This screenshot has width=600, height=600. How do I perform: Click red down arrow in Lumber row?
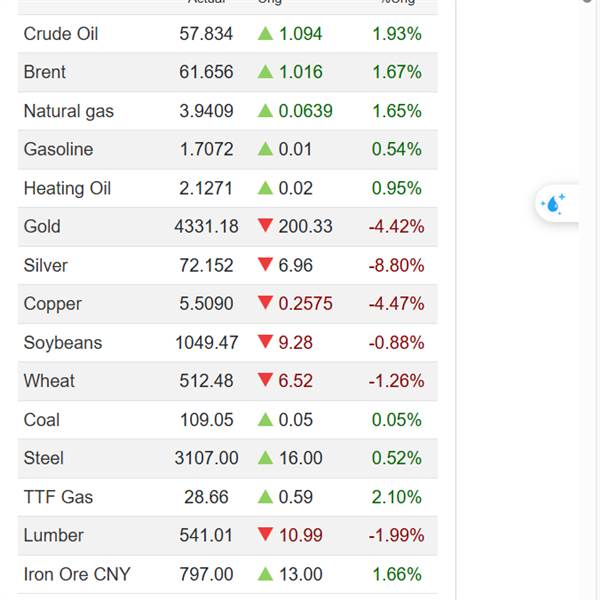point(265,535)
